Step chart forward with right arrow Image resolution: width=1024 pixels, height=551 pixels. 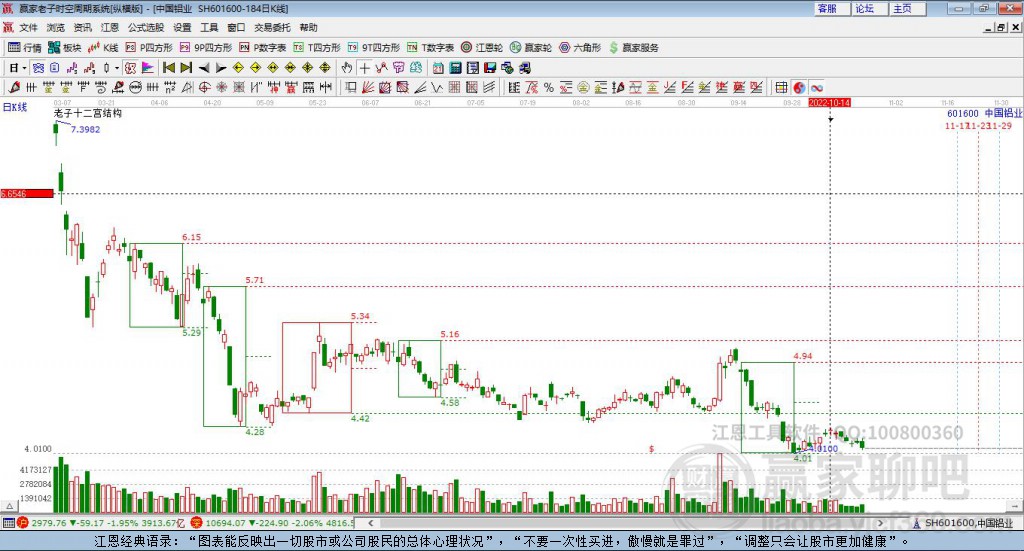click(221, 68)
